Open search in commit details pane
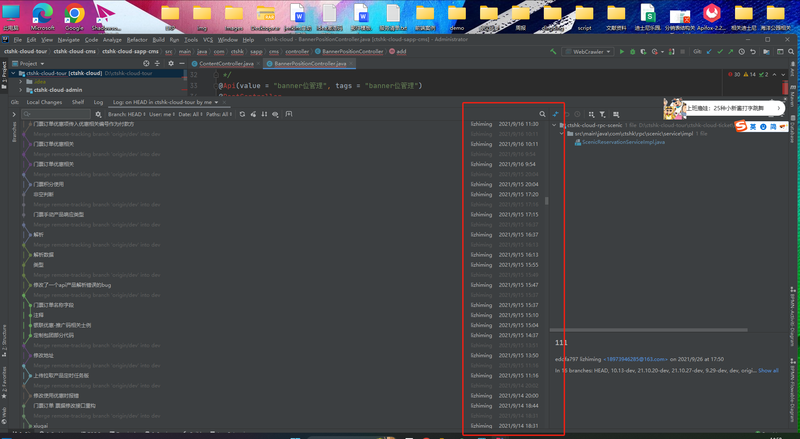Screen dimensions: 800x439 (x=542, y=114)
